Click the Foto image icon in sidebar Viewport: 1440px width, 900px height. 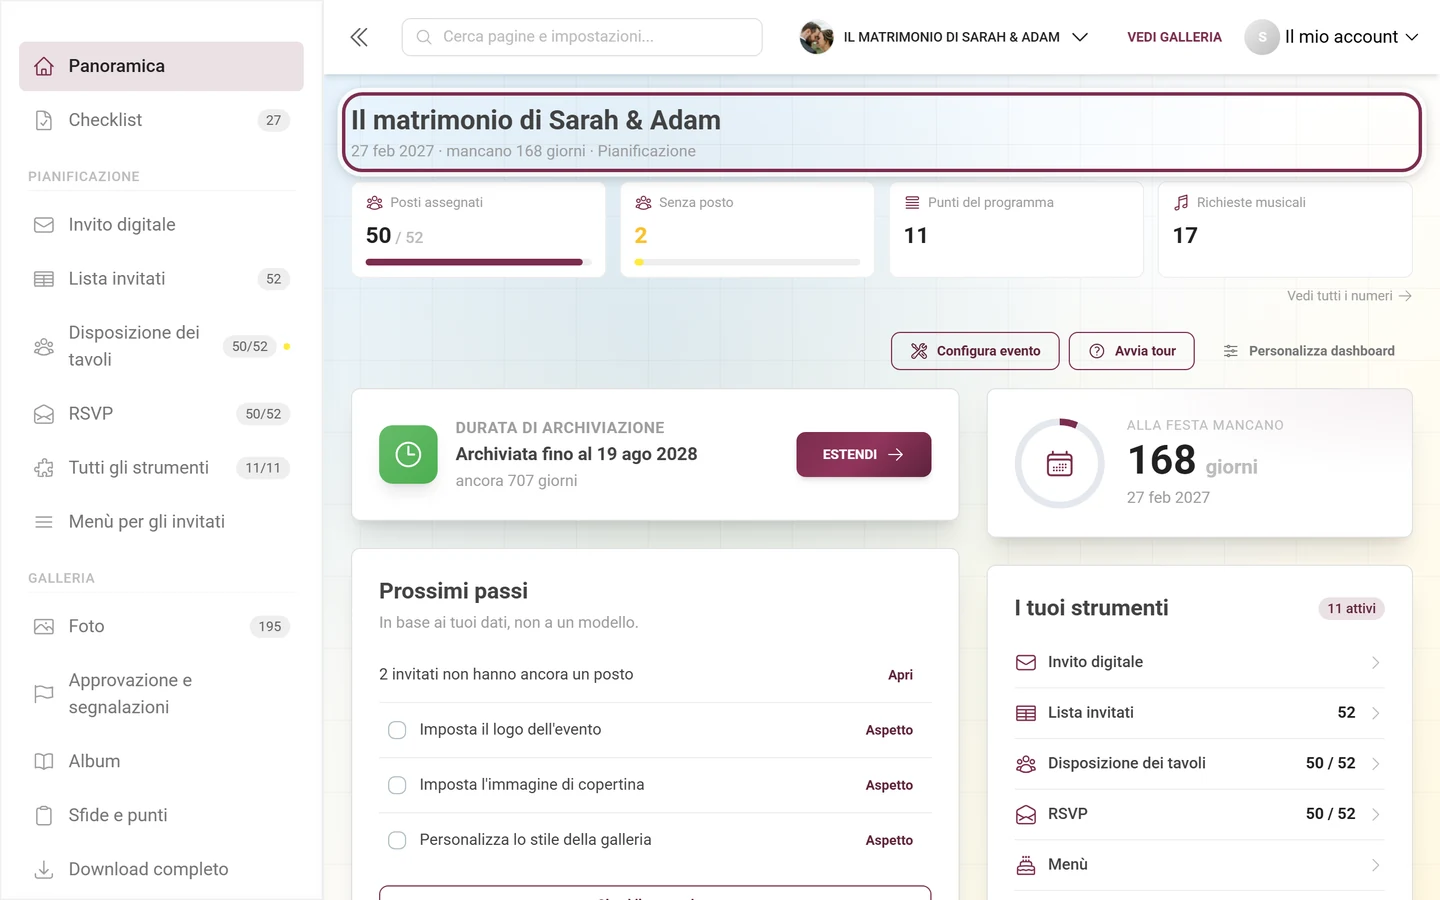tap(44, 627)
